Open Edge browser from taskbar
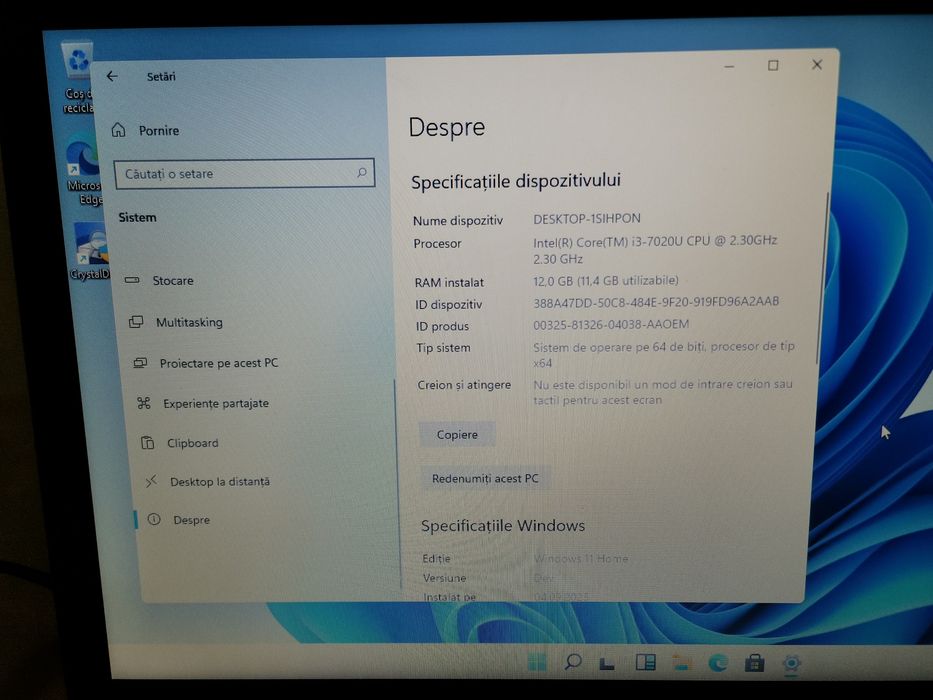Screen dimensions: 933x700 [x=718, y=662]
